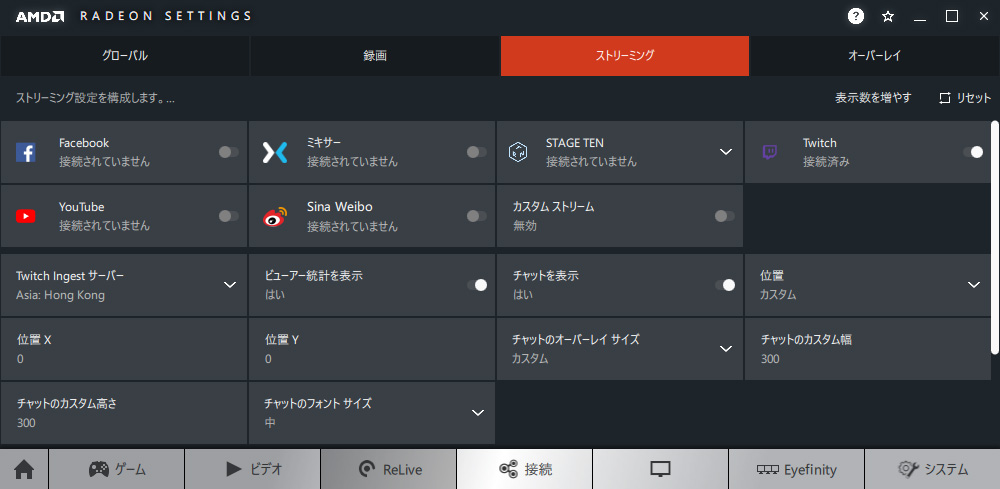Click the 無効 status under カスタム ストリーム
This screenshot has width=1000, height=489.
point(525,226)
